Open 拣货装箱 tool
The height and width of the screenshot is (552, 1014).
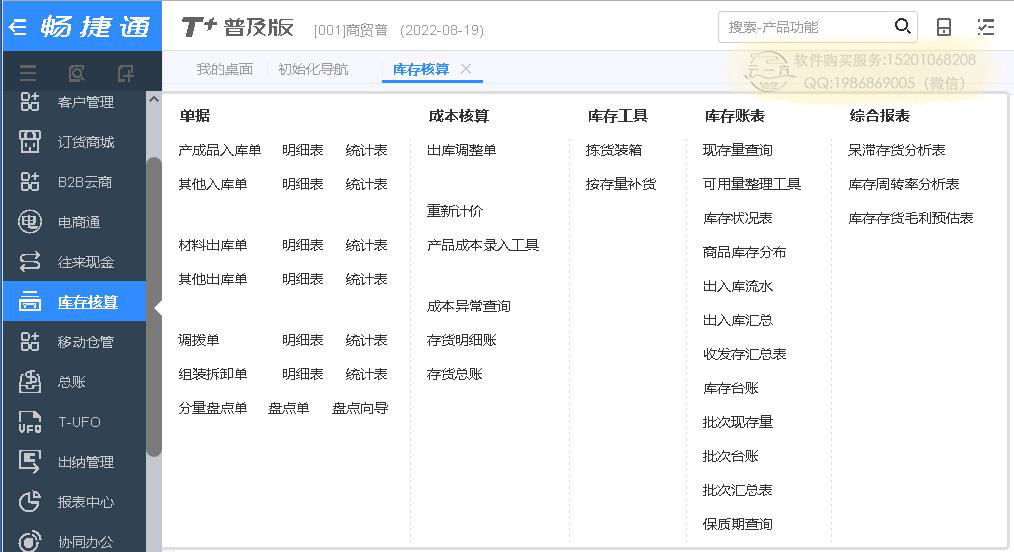click(614, 150)
